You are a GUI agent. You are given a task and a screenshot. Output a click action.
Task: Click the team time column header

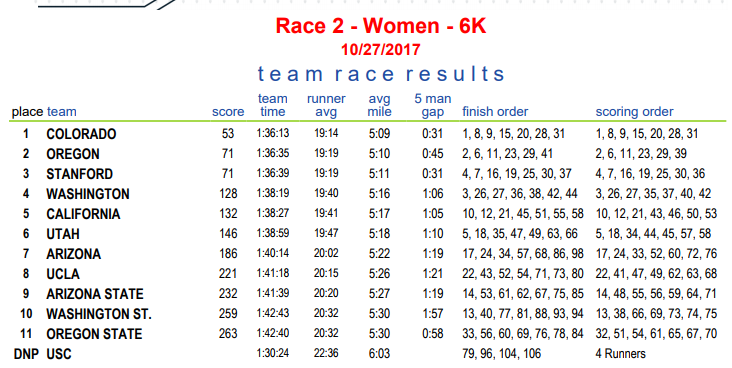tap(273, 105)
